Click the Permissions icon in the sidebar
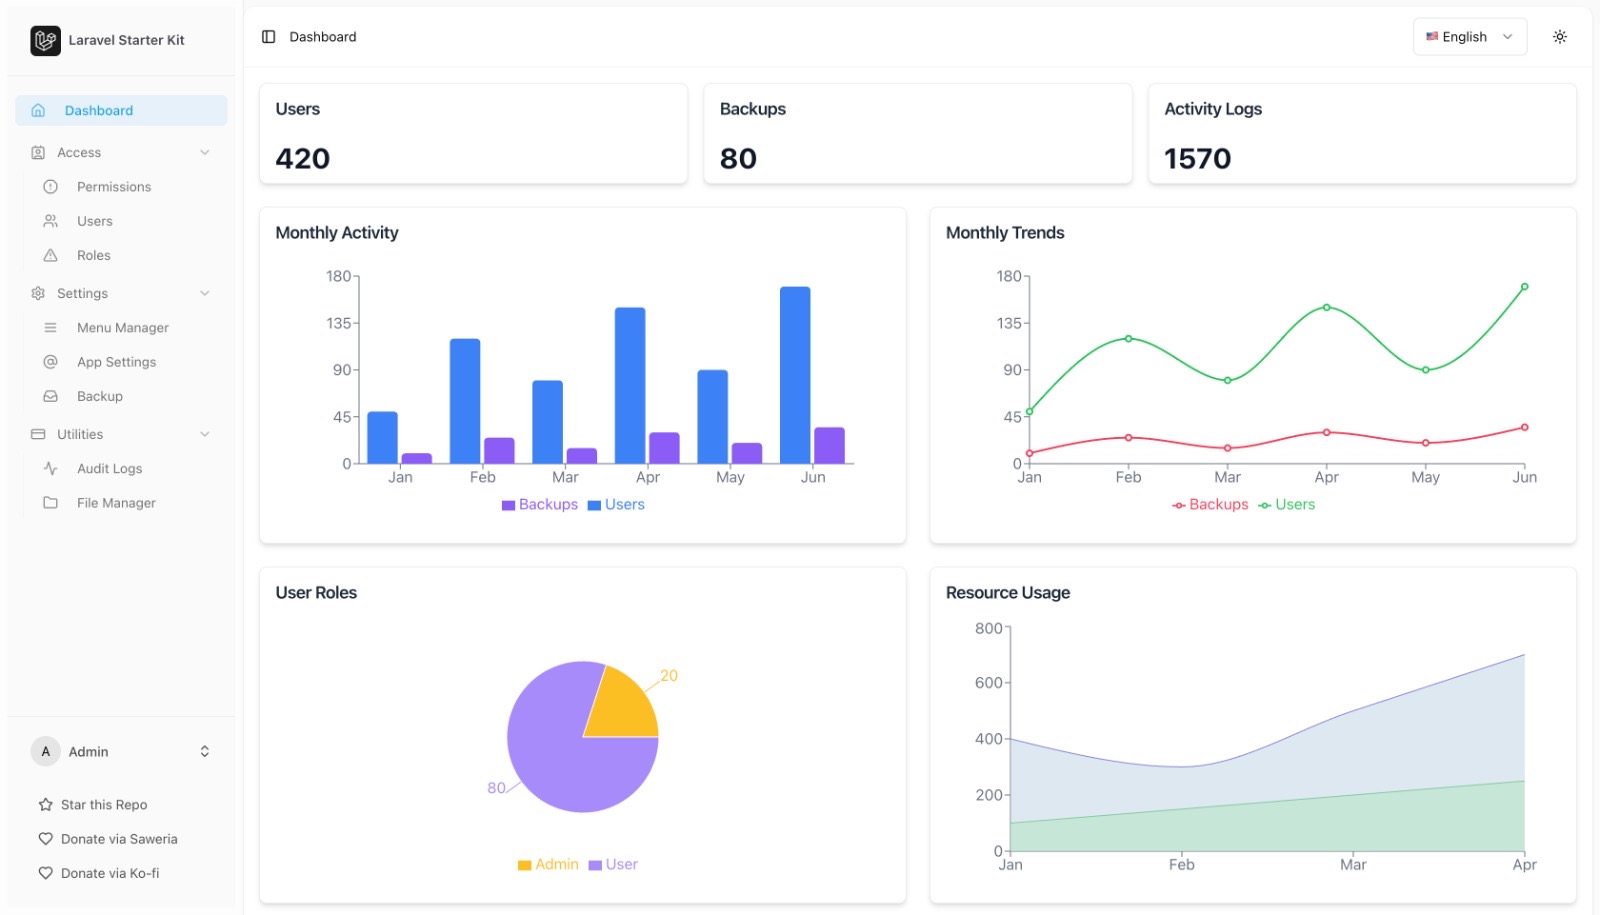 tap(51, 187)
